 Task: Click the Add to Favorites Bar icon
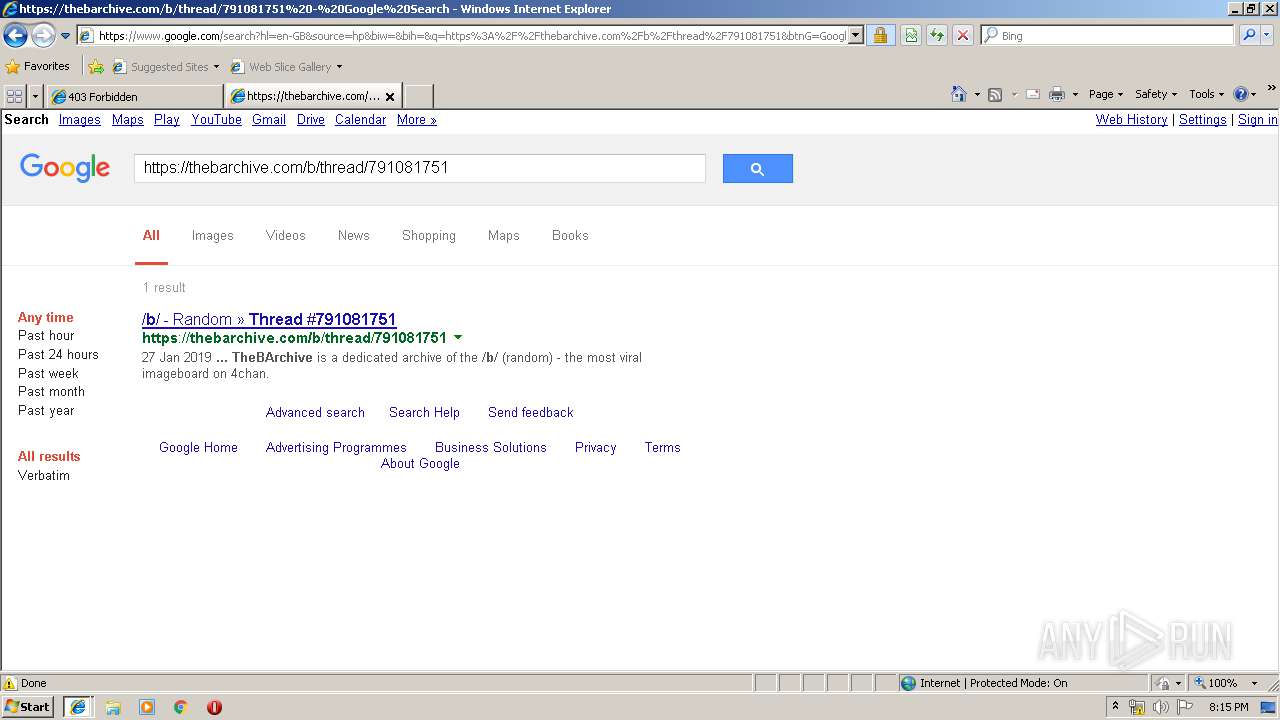point(96,67)
